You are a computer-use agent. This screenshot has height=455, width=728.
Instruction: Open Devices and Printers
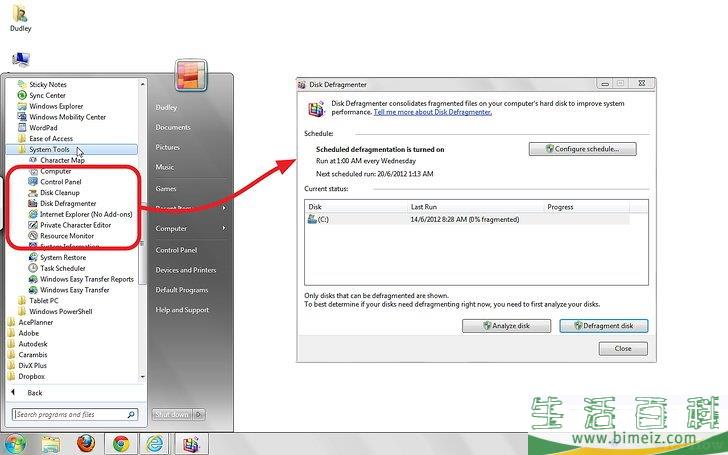coord(186,270)
